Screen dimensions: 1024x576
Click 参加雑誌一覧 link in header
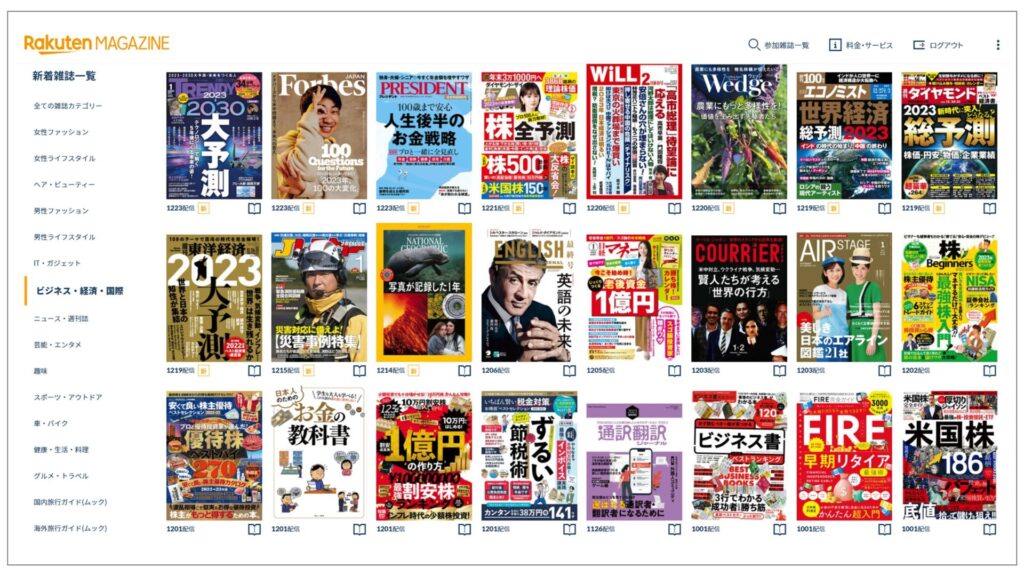786,45
